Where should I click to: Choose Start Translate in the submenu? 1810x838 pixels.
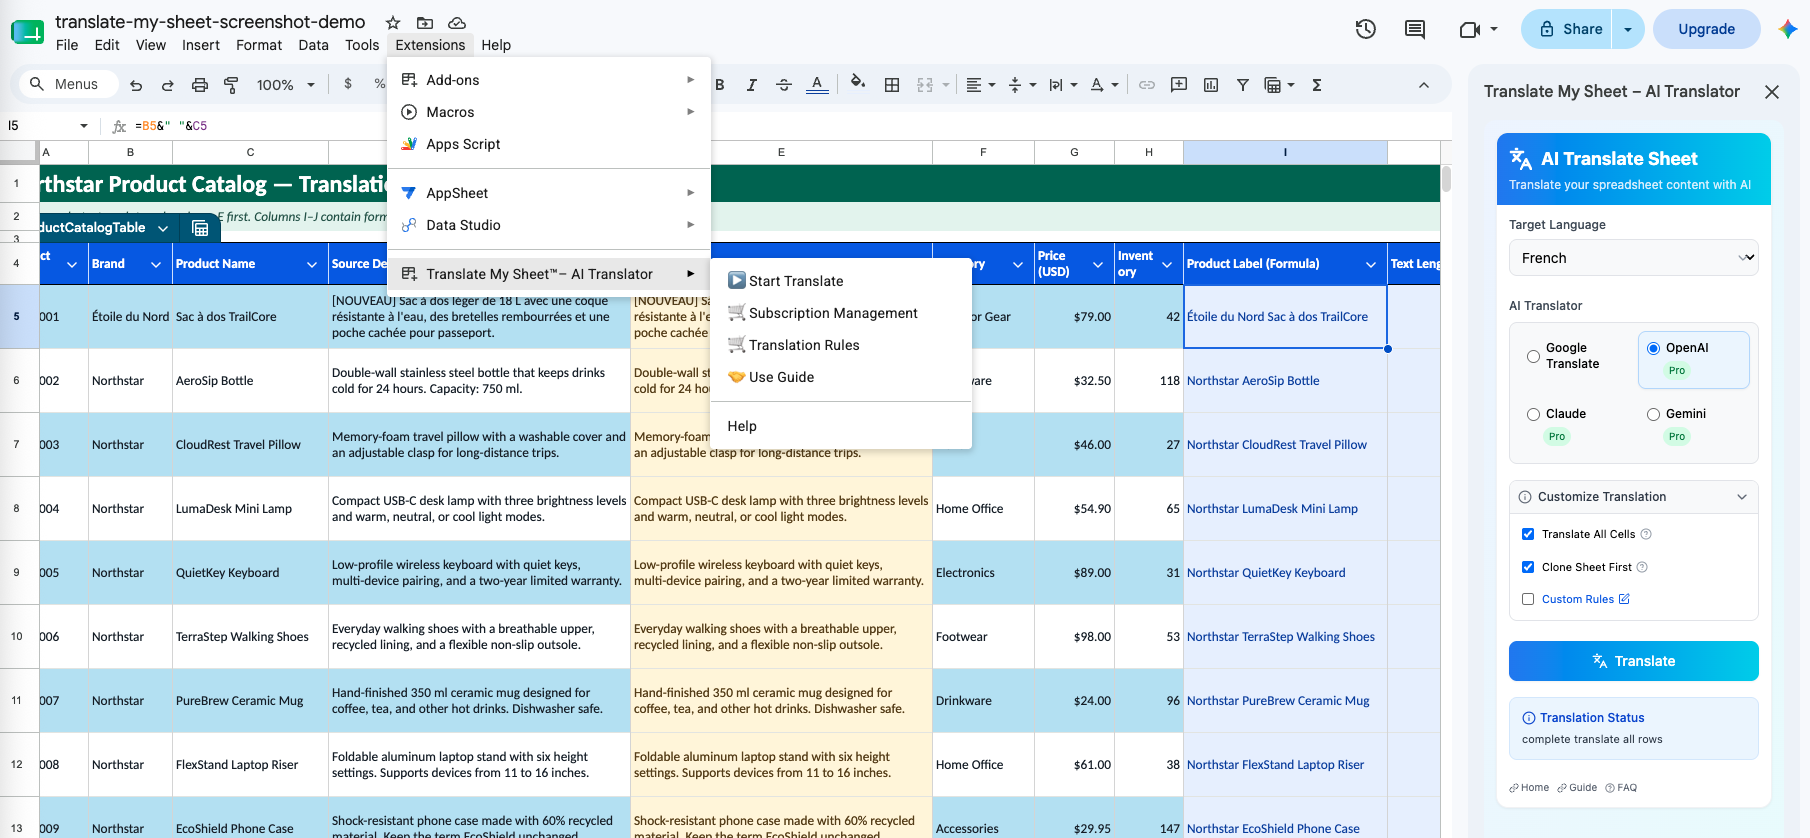pyautogui.click(x=841, y=281)
